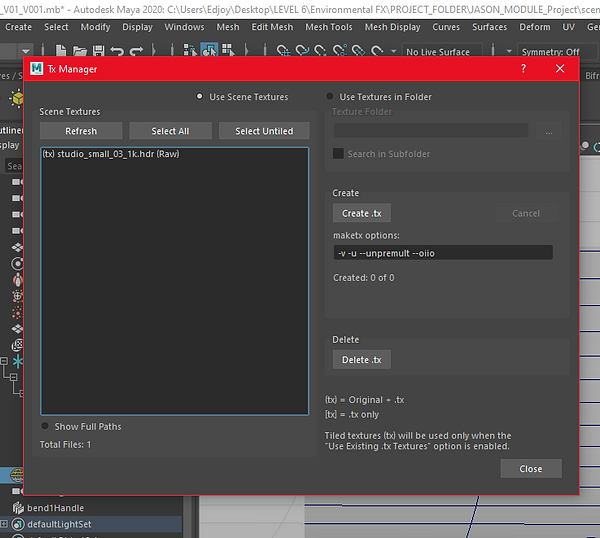The width and height of the screenshot is (600, 538).
Task: Toggle Snap to View Planes icon
Action: (x=359, y=51)
